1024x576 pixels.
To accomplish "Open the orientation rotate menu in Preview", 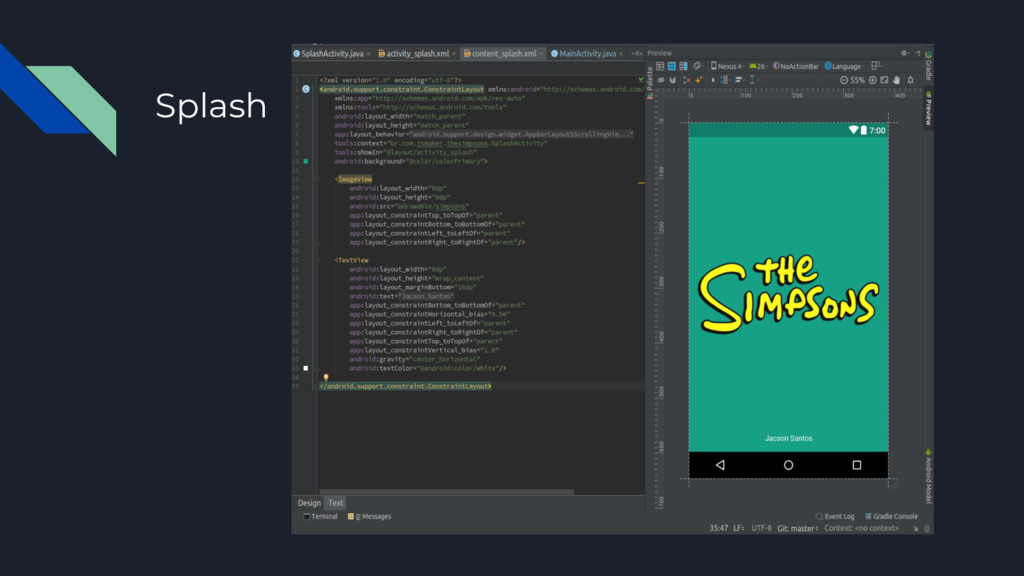I will (x=699, y=66).
